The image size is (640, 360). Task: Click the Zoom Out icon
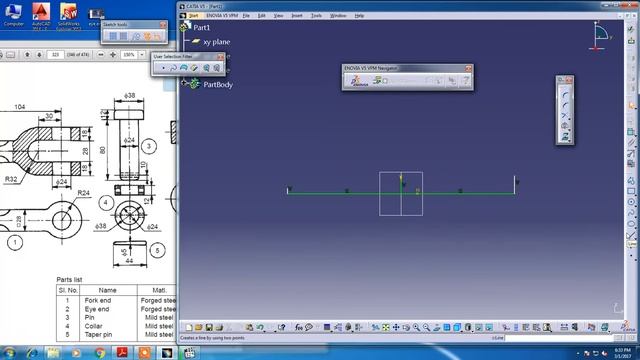click(x=427, y=327)
